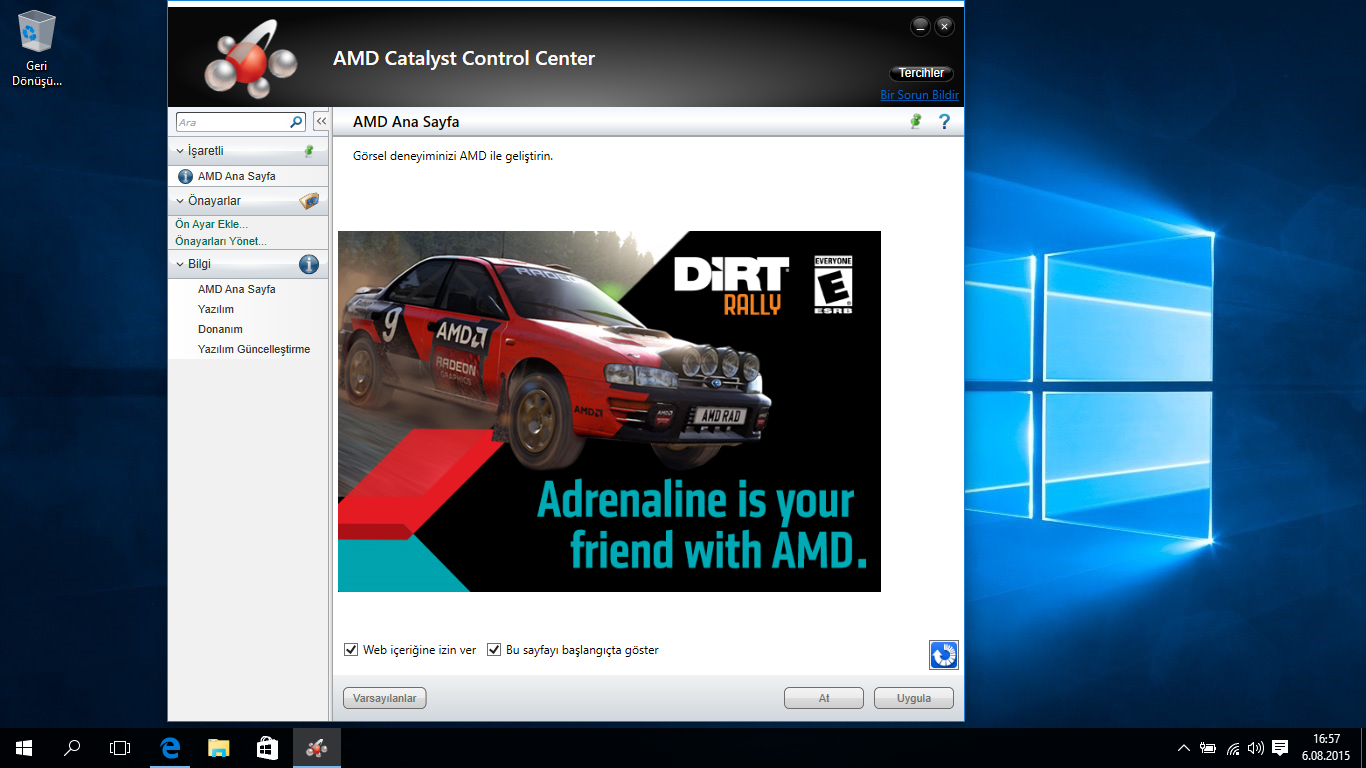The width and height of the screenshot is (1366, 768).
Task: Launch Microsoft Edge from the taskbar
Action: click(170, 748)
